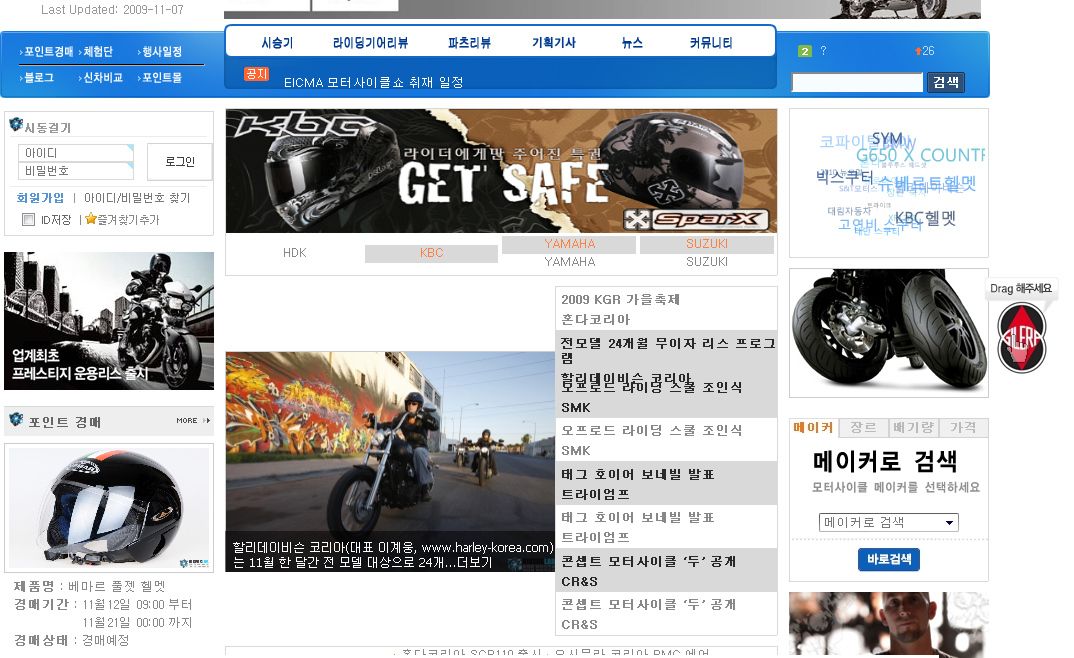Open the 베마르 helmet auction image

pyautogui.click(x=109, y=508)
